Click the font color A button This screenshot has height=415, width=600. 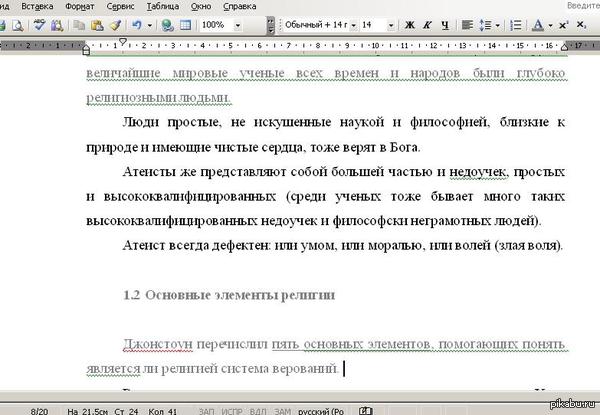pos(538,24)
